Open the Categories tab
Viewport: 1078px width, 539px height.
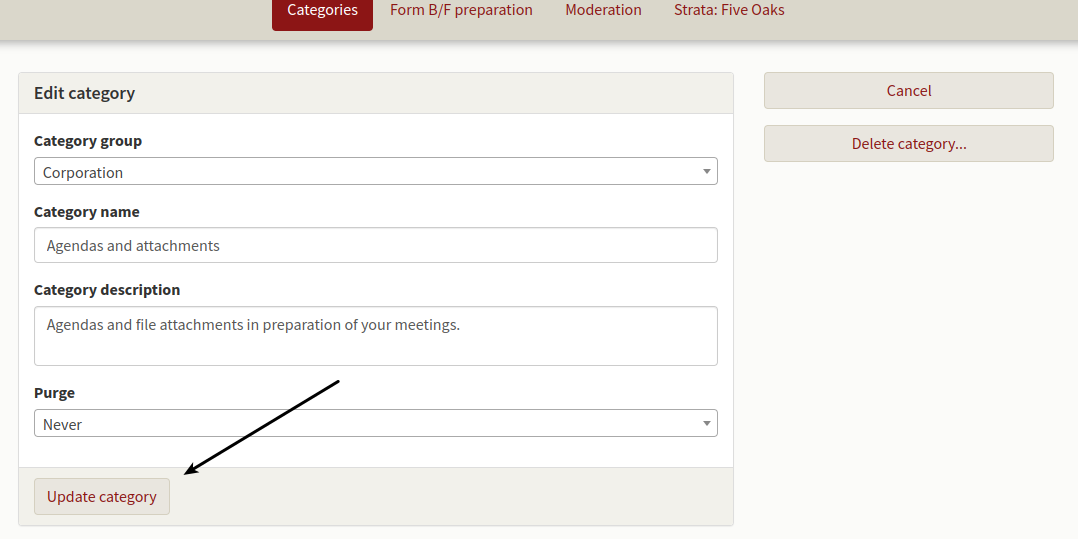[x=322, y=11]
